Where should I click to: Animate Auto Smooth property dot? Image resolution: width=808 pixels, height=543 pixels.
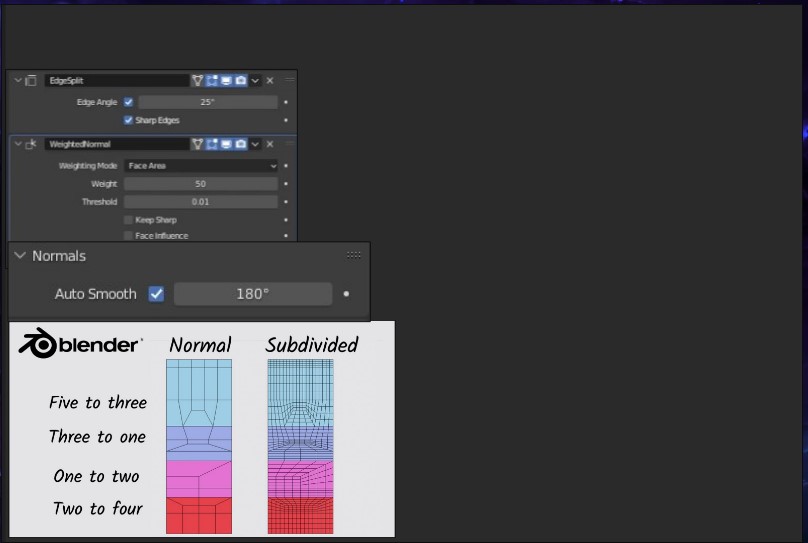point(346,294)
